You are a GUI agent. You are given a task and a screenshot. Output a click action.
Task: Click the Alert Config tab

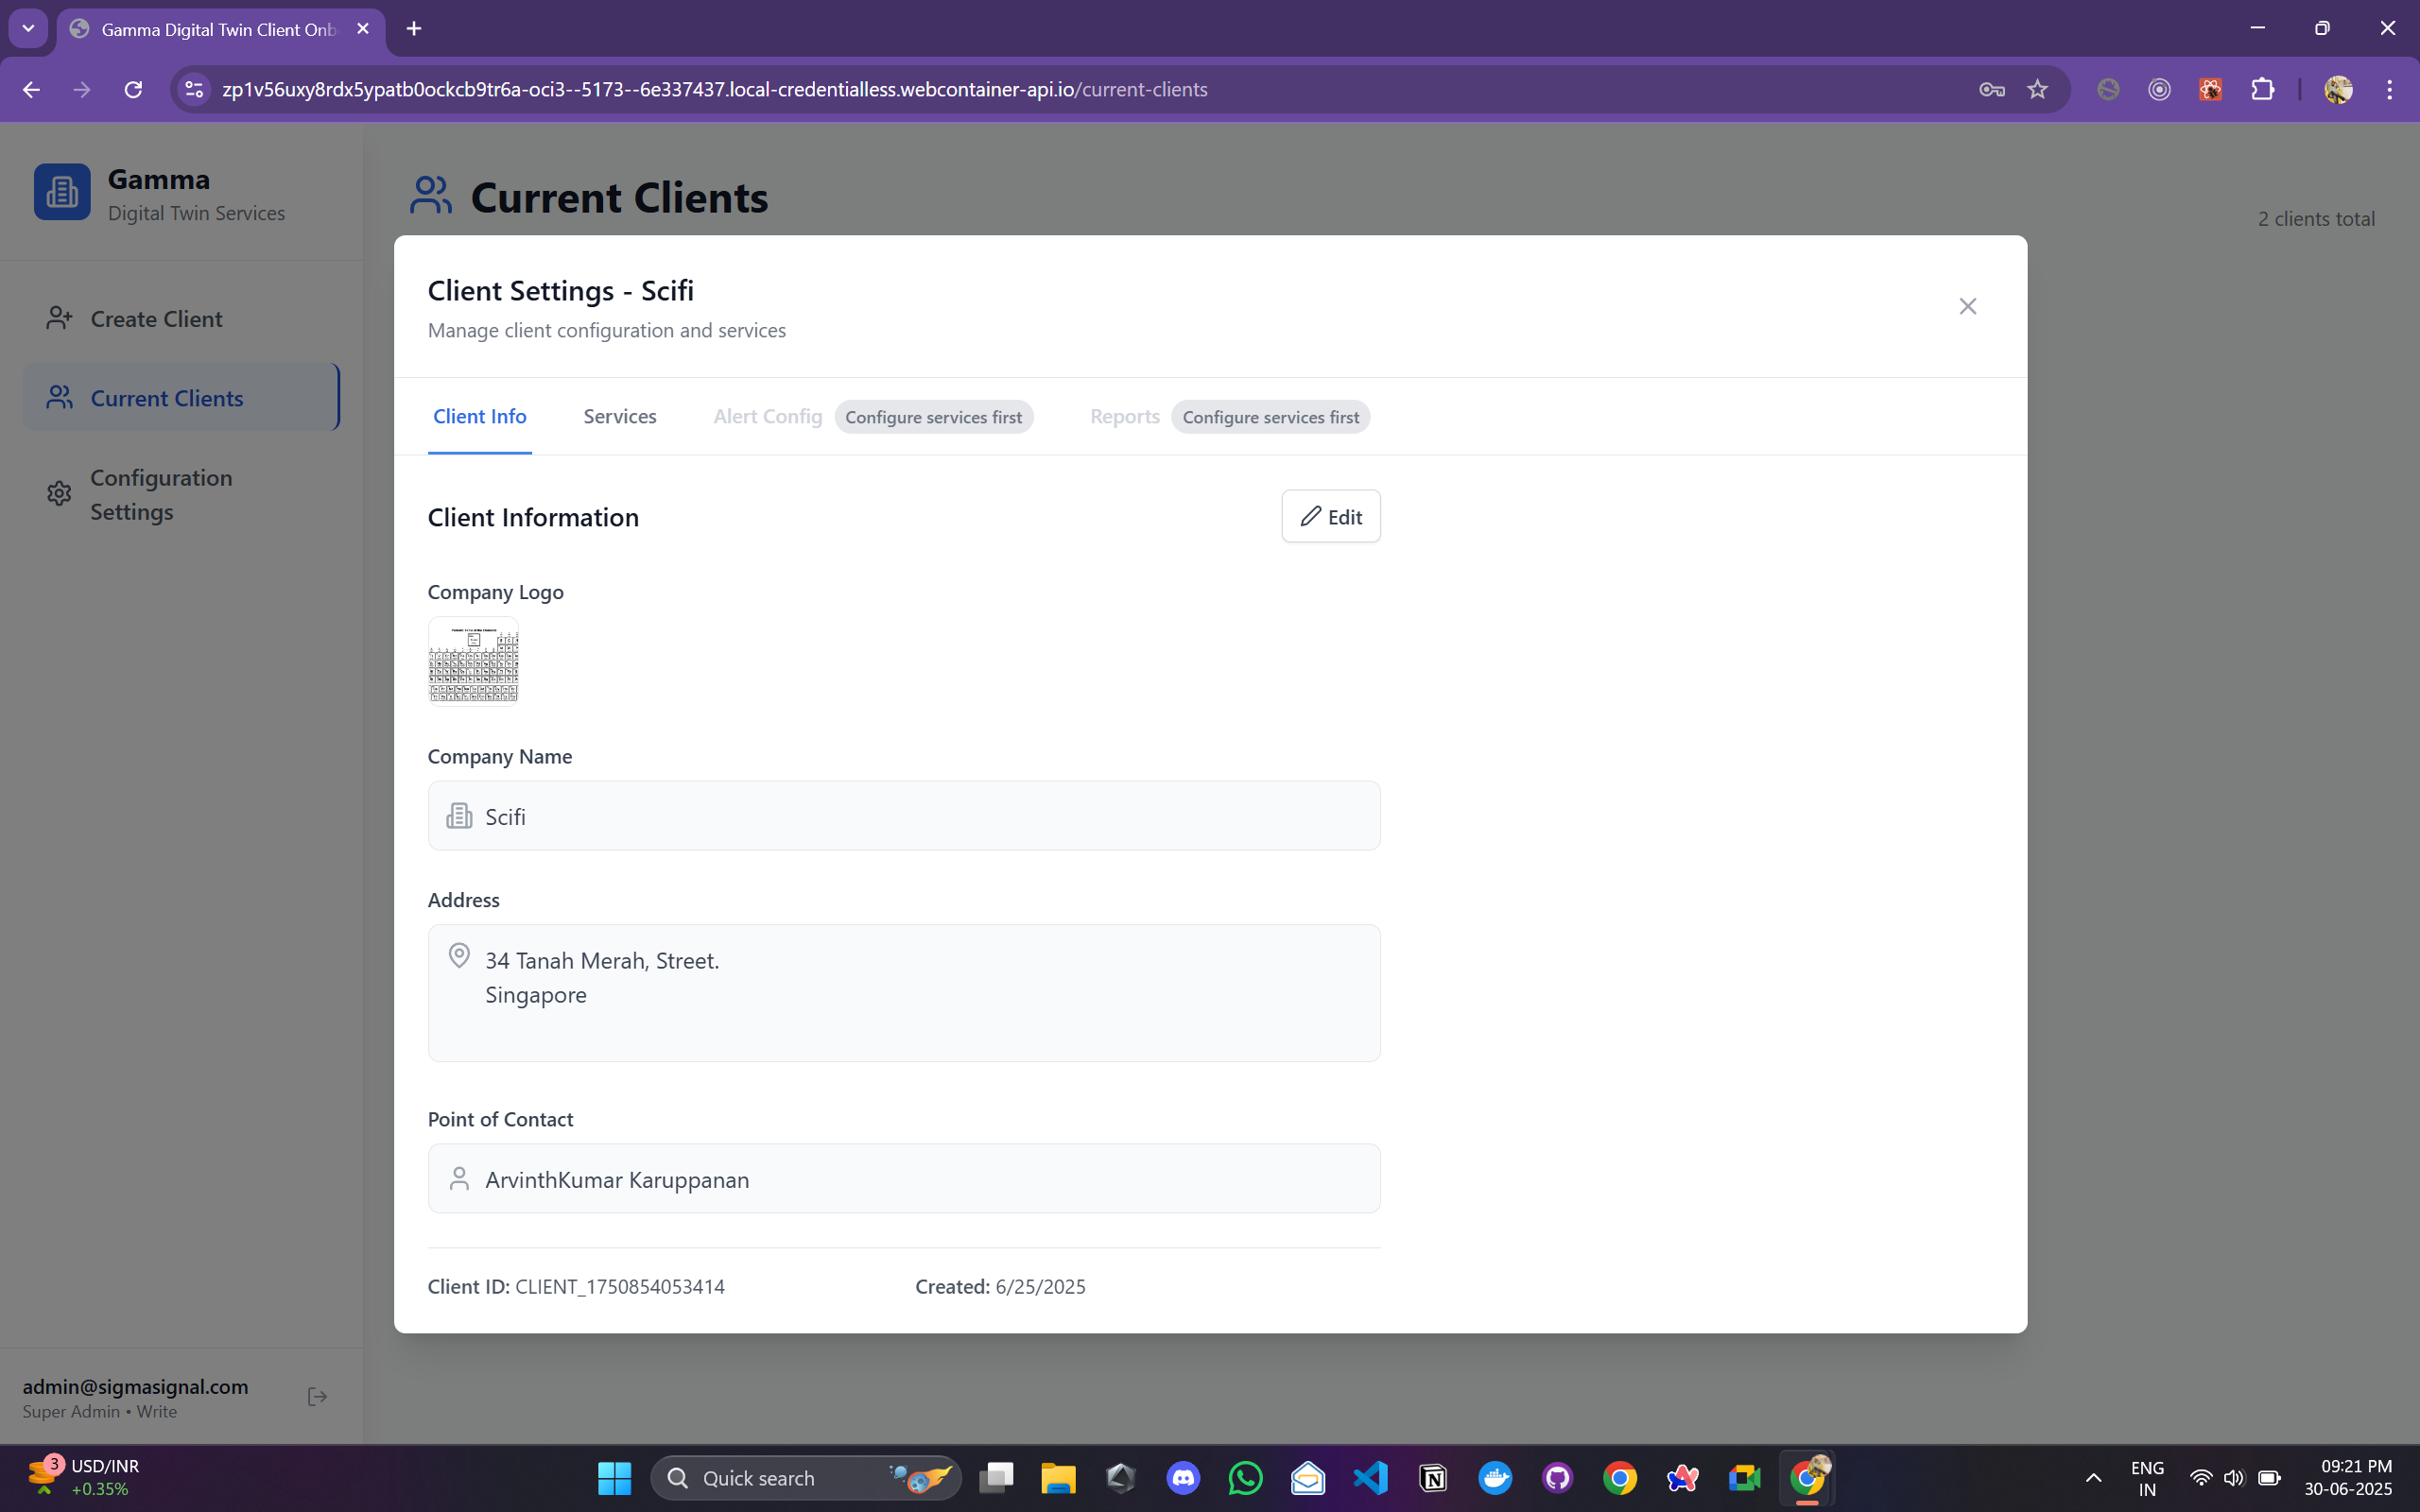click(x=767, y=416)
